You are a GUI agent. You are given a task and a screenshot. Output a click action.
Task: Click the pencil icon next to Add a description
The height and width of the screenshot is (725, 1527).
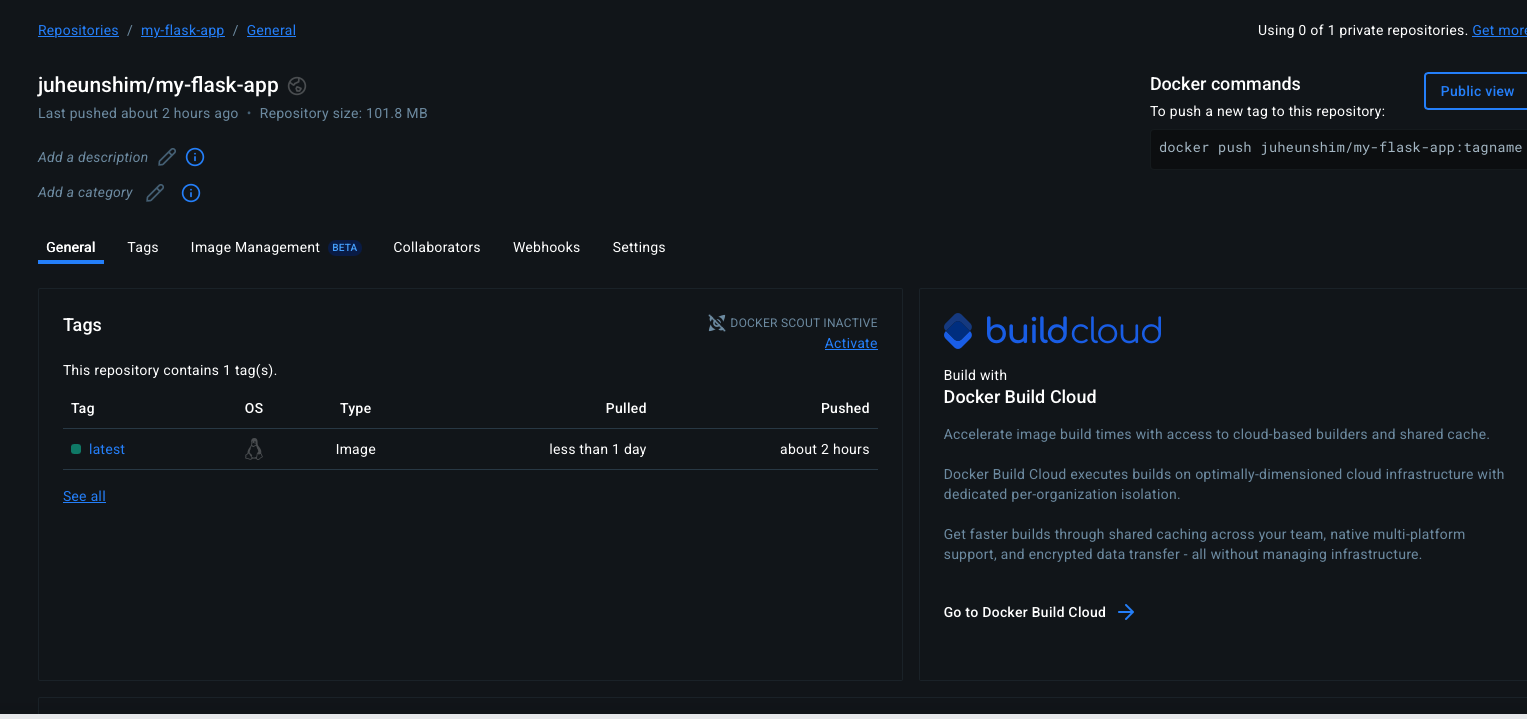tap(167, 157)
